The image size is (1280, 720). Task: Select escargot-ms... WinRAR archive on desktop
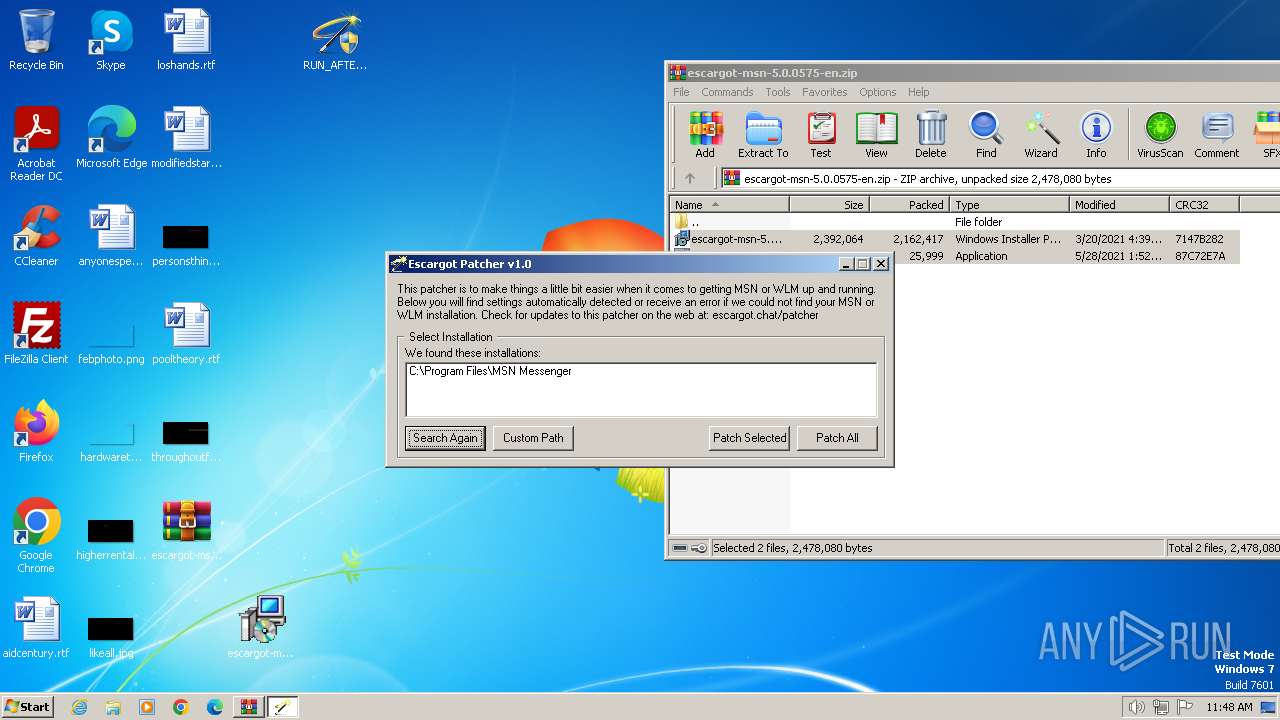[186, 530]
